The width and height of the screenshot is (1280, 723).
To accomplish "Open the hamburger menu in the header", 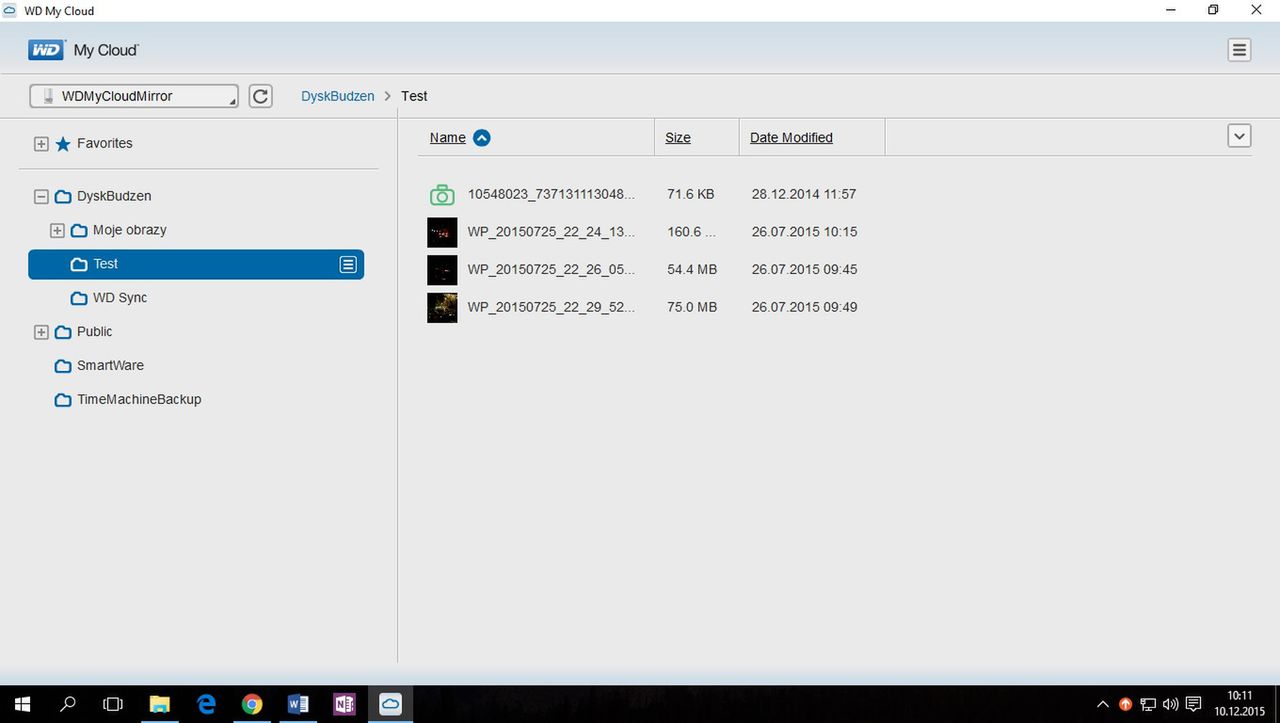I will (1239, 50).
